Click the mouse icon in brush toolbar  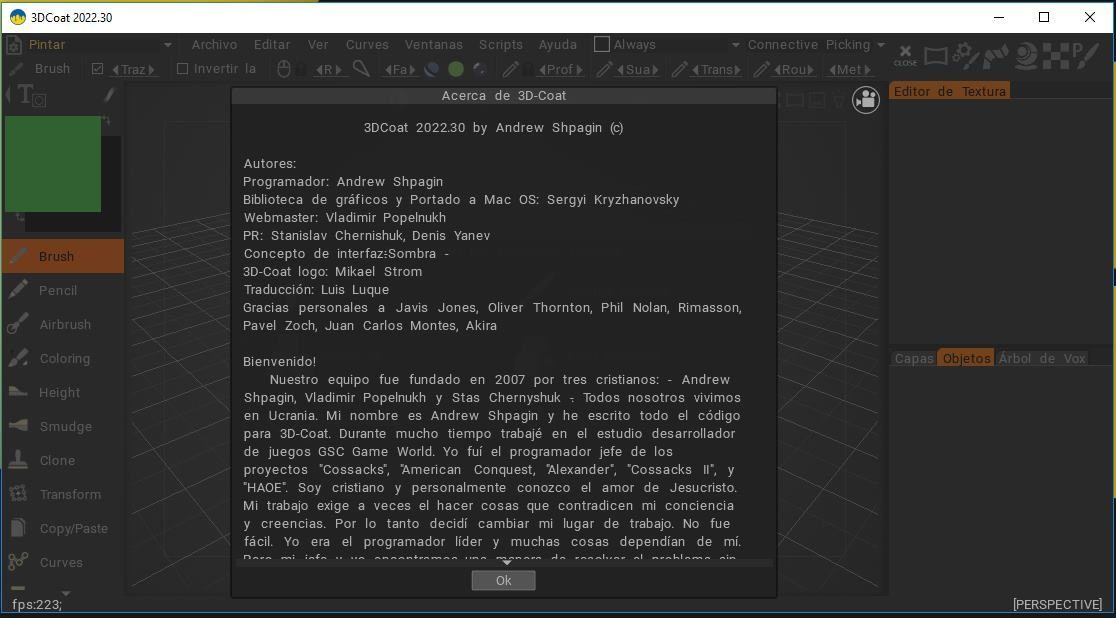[x=283, y=69]
